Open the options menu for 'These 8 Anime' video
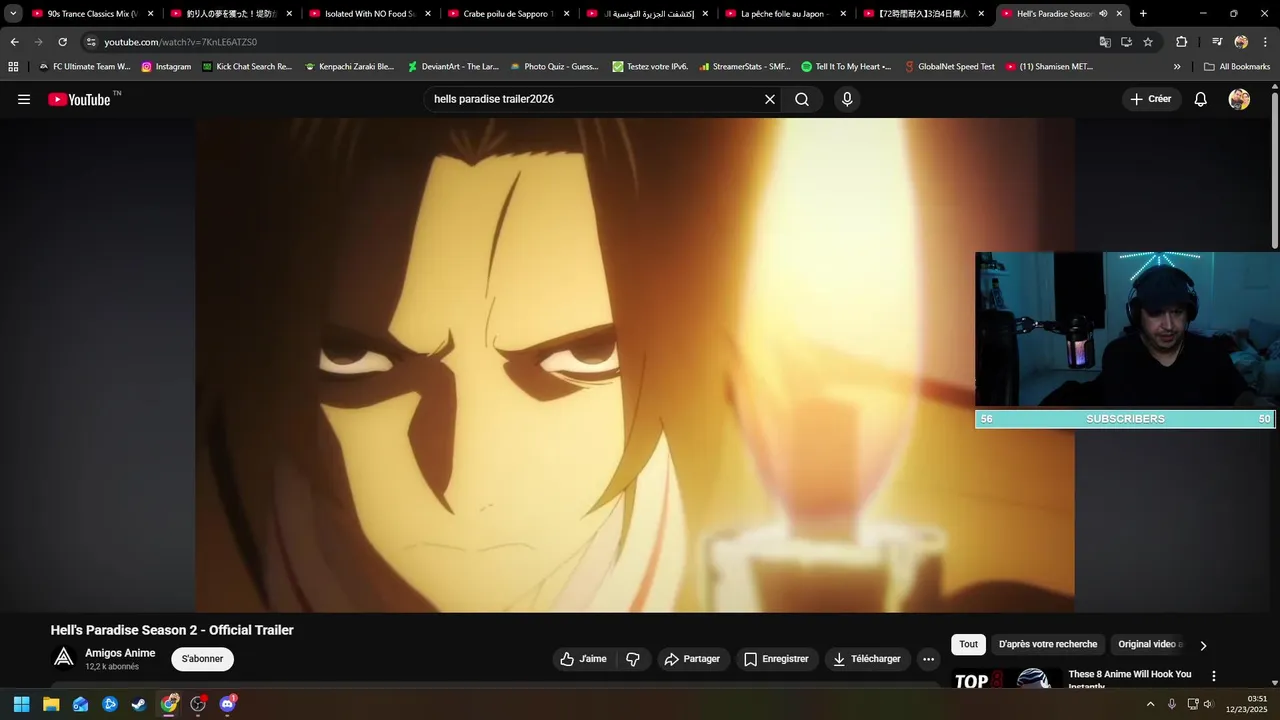The height and width of the screenshot is (720, 1280). coord(1214,677)
